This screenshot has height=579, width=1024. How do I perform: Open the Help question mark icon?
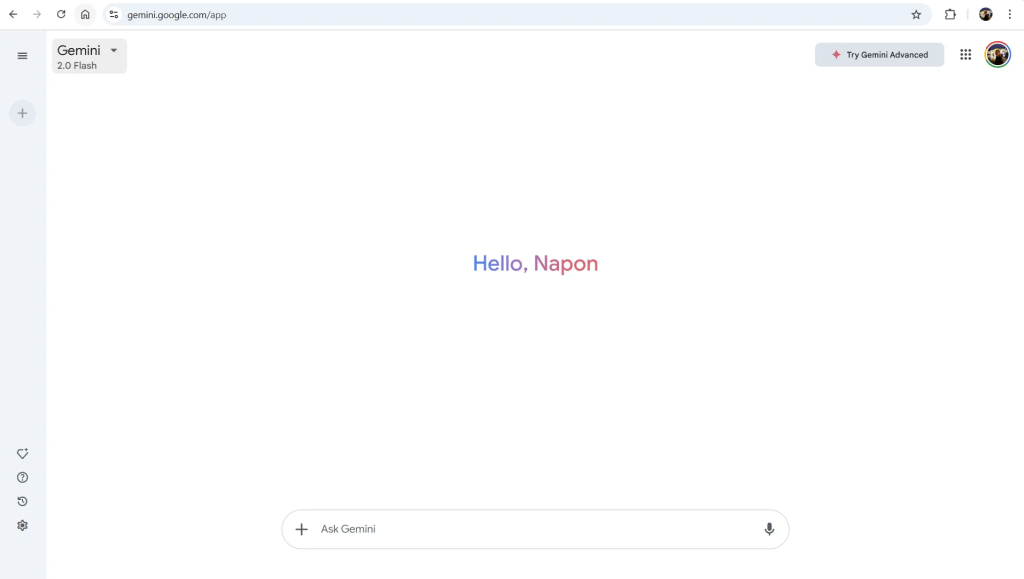coord(22,478)
